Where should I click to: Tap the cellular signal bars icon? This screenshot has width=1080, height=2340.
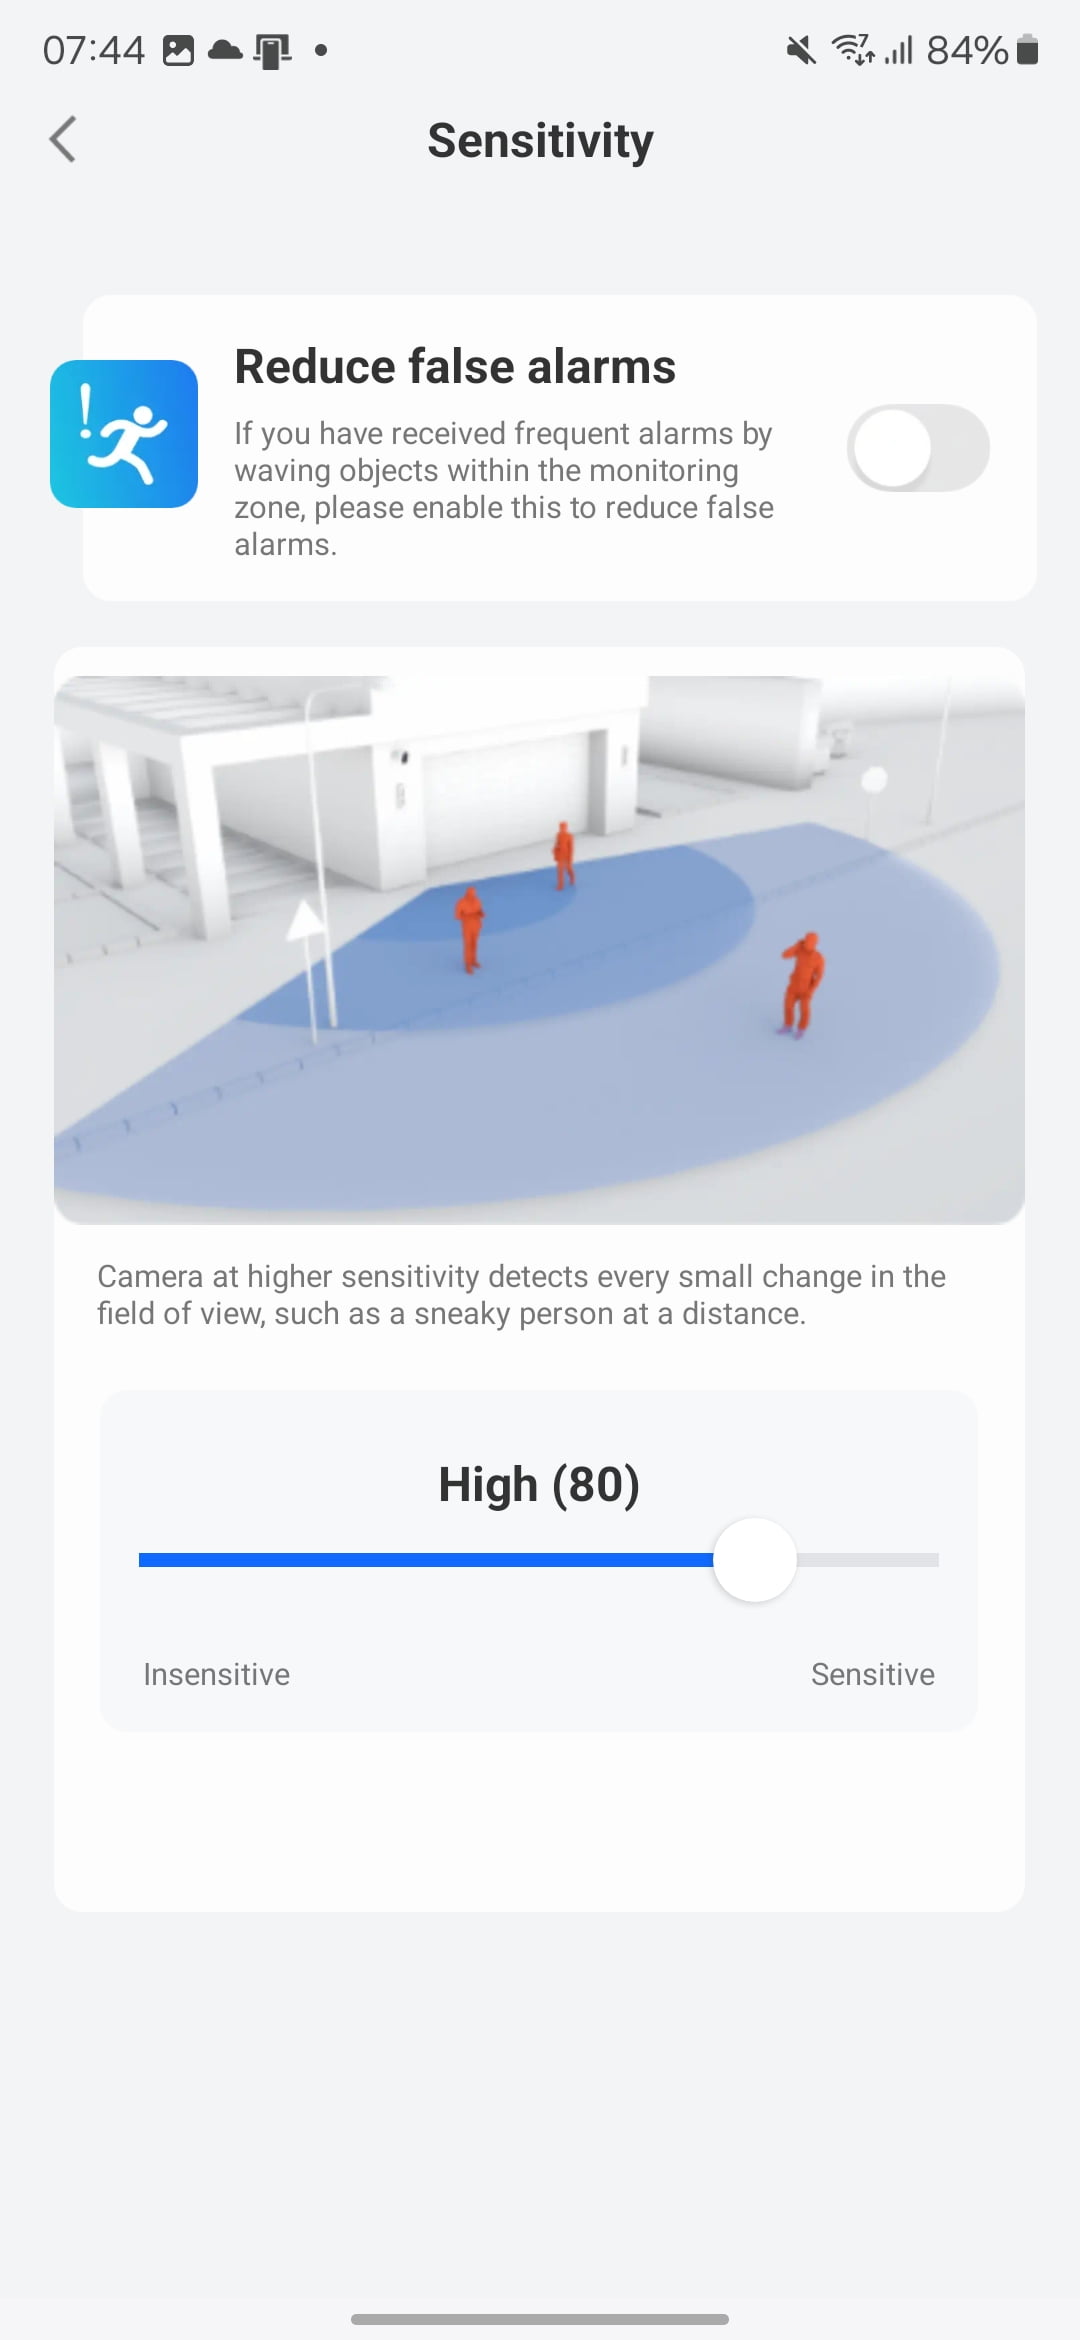click(899, 50)
